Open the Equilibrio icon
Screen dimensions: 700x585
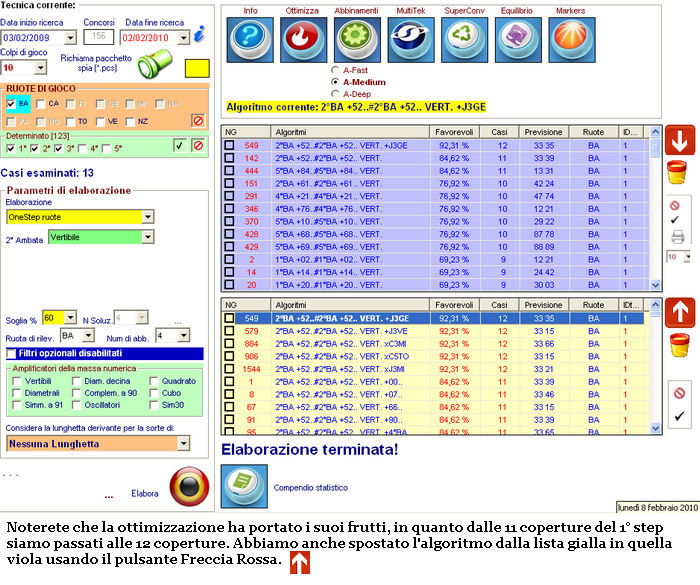[518, 40]
